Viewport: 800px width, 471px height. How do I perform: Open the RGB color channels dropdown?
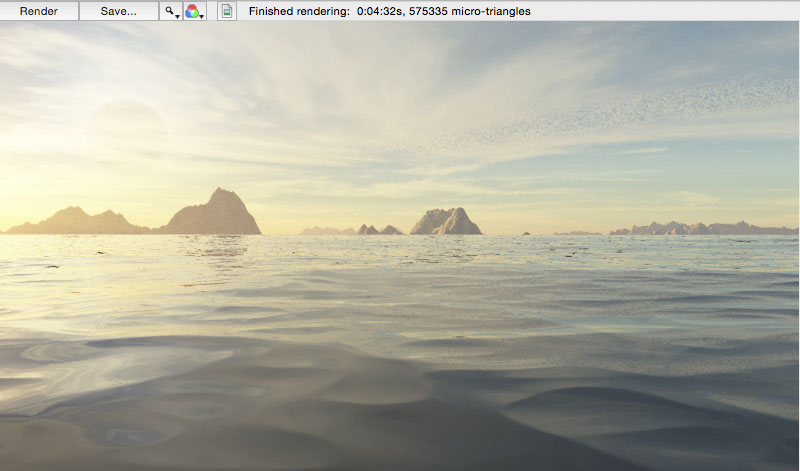click(203, 14)
